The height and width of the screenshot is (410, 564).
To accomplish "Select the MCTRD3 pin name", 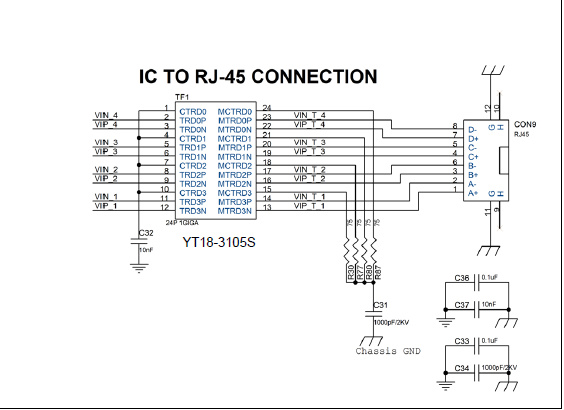I will pyautogui.click(x=235, y=193).
